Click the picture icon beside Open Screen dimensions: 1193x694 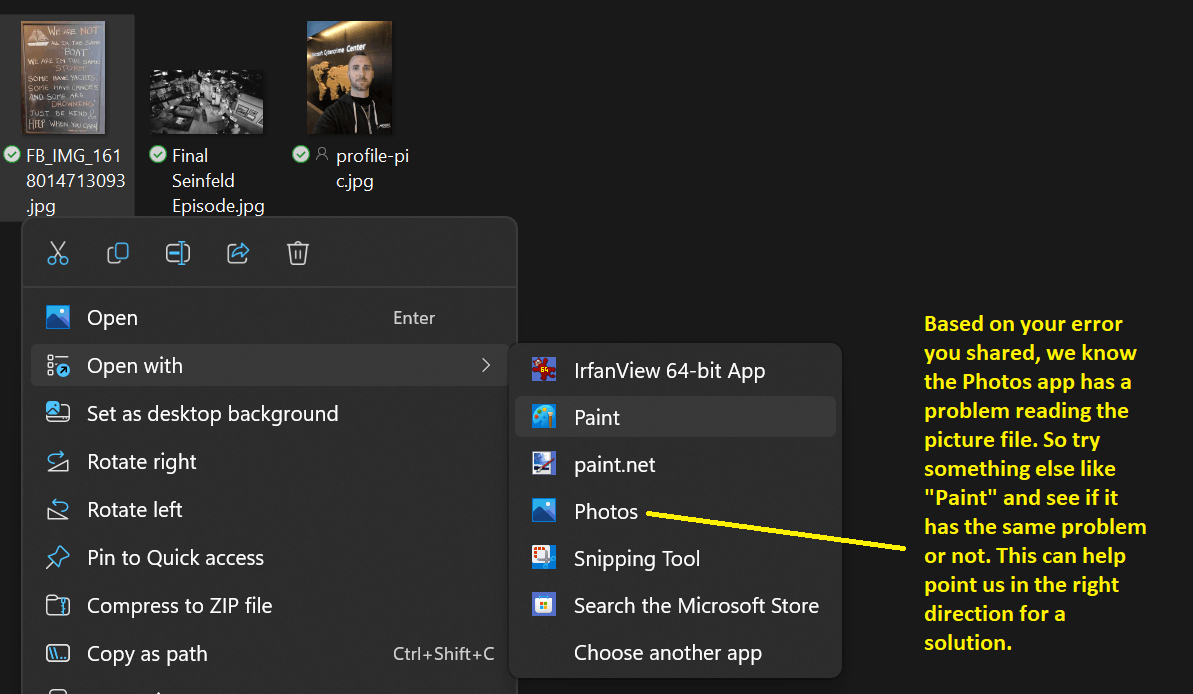point(58,317)
